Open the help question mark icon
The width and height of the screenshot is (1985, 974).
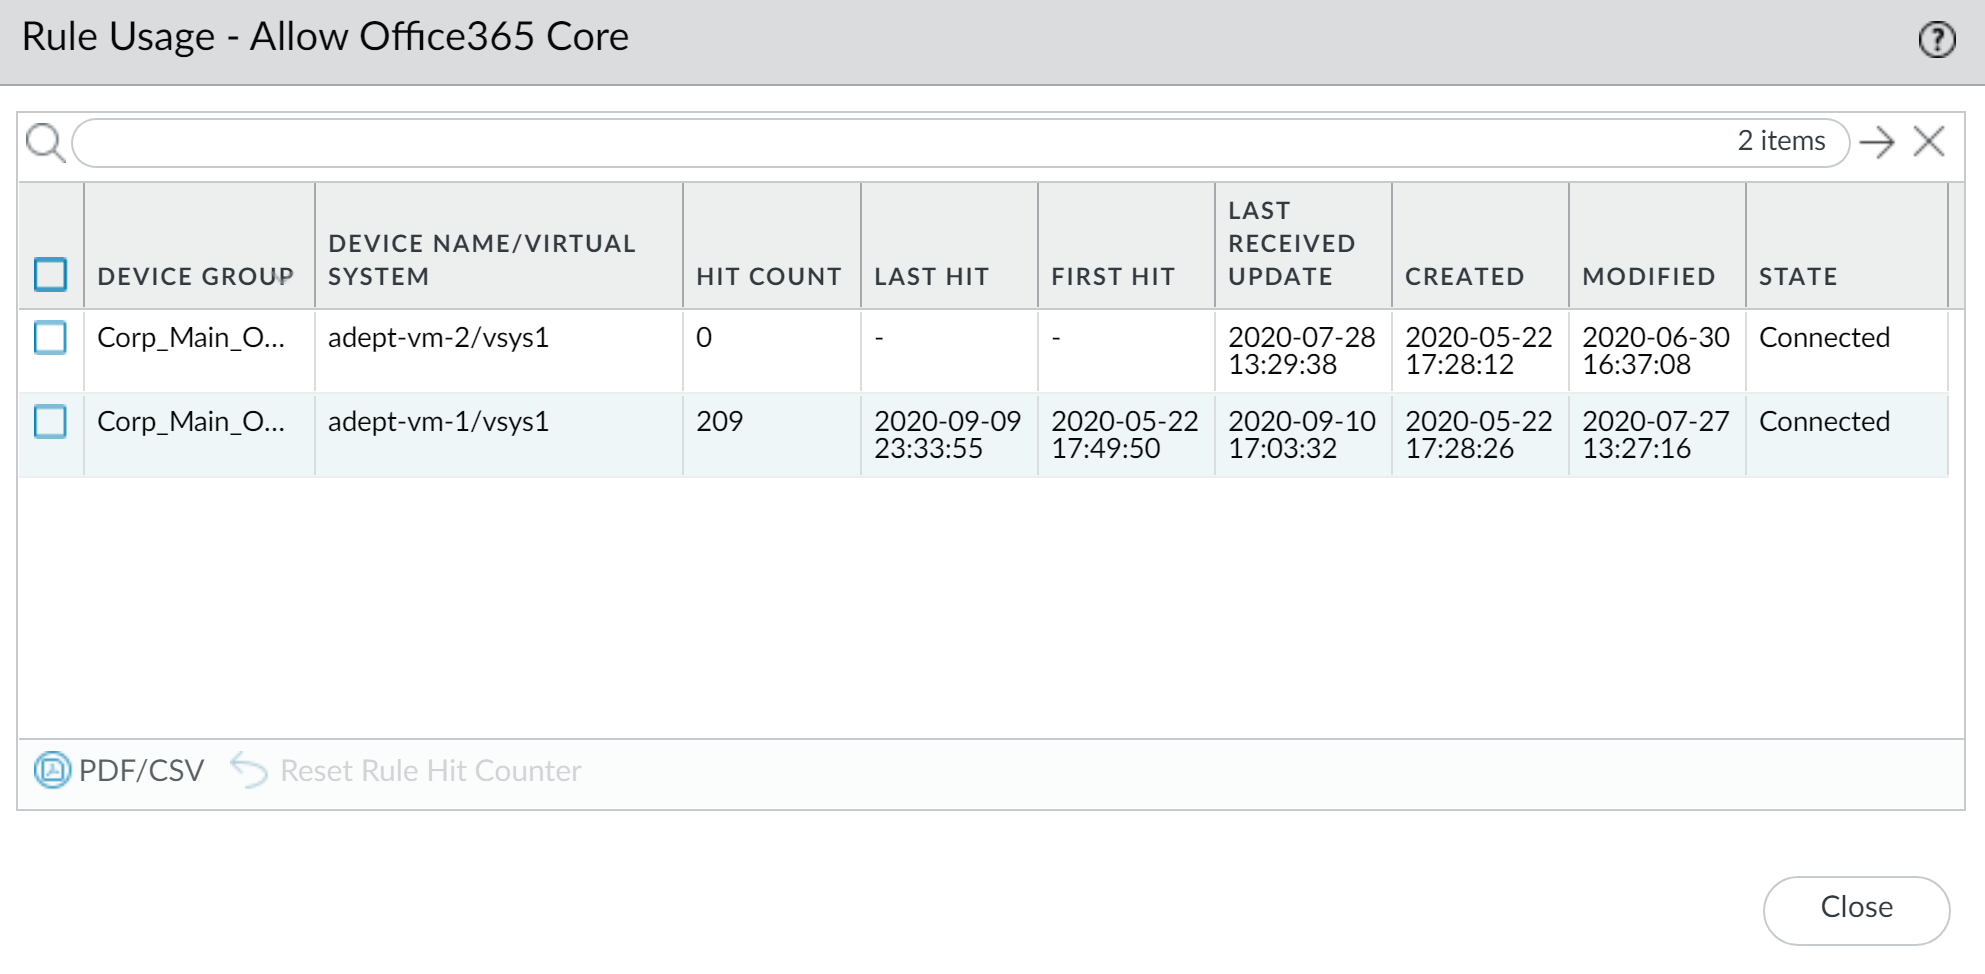1936,40
